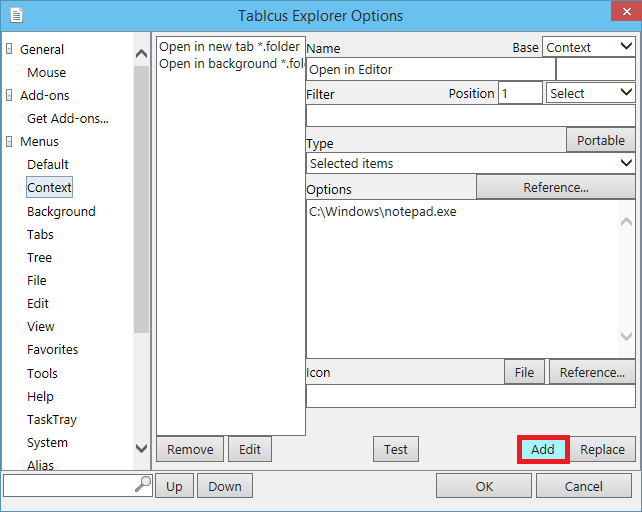Collapse the Add-ons tree section

click(x=9, y=95)
